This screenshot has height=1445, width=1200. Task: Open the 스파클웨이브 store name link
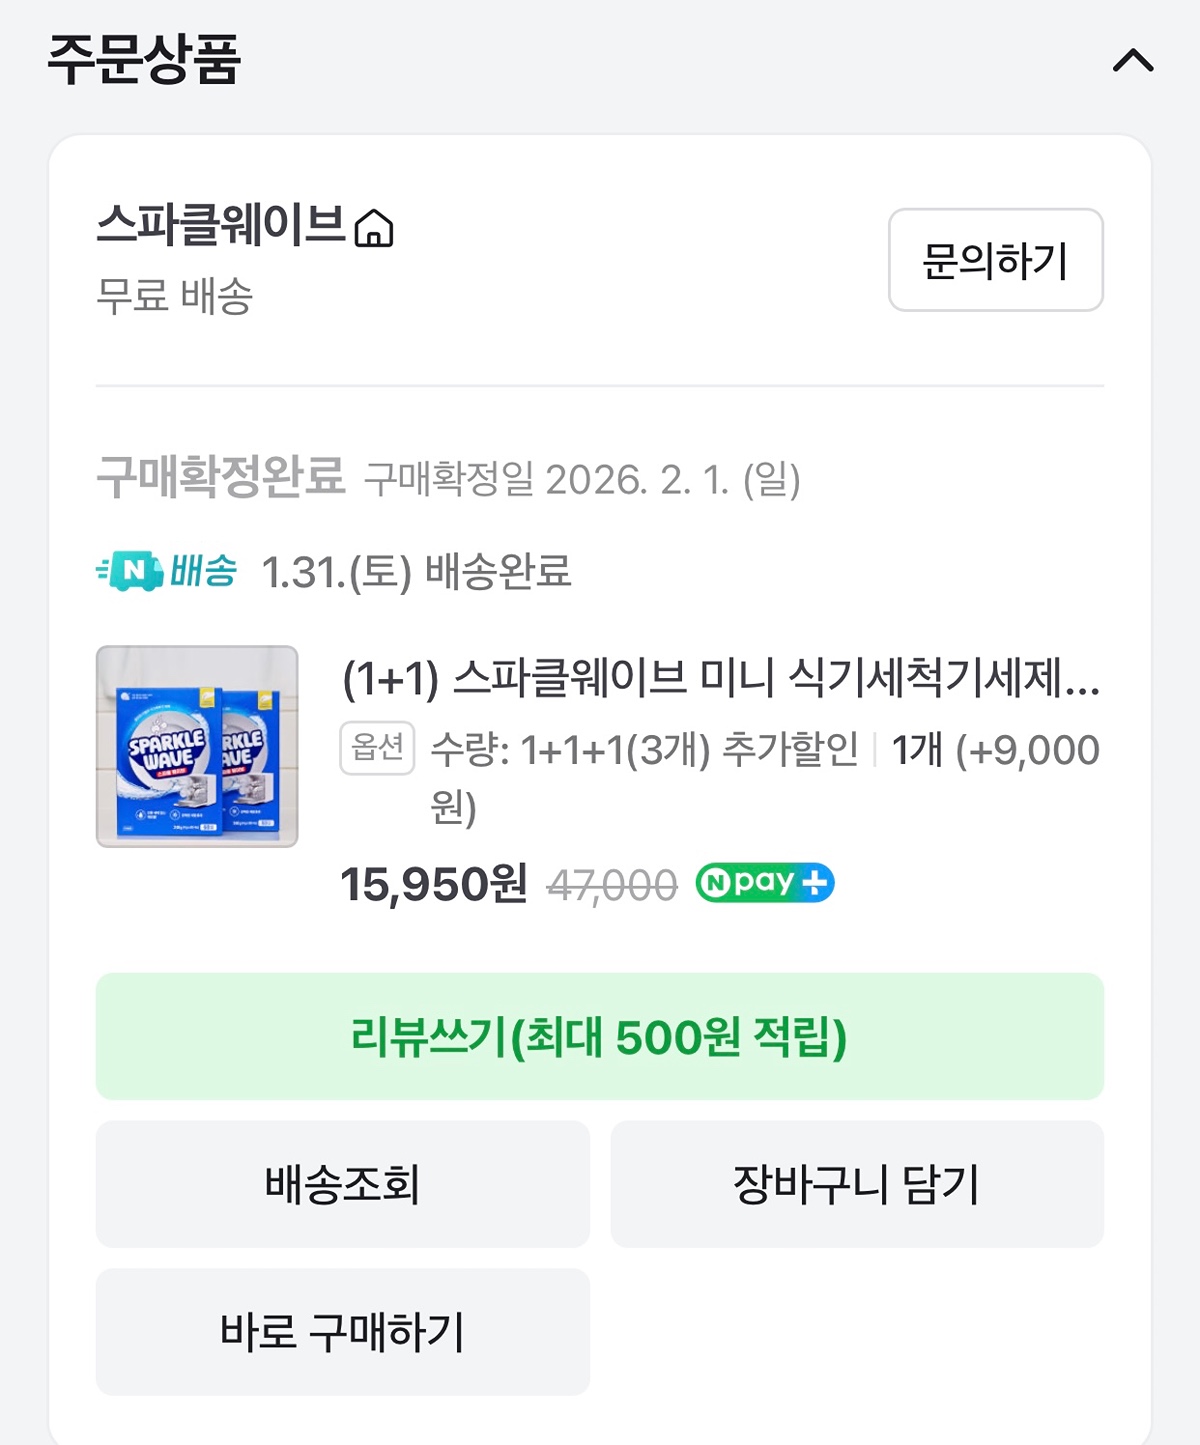coord(220,224)
